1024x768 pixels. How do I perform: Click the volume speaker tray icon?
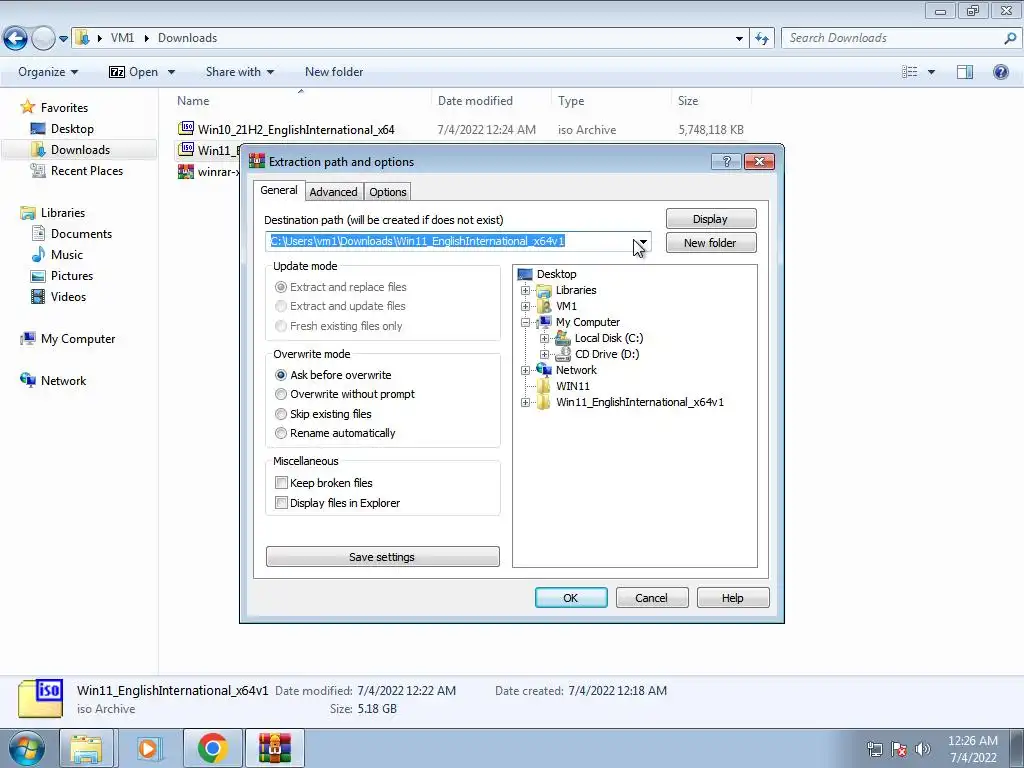click(x=923, y=748)
